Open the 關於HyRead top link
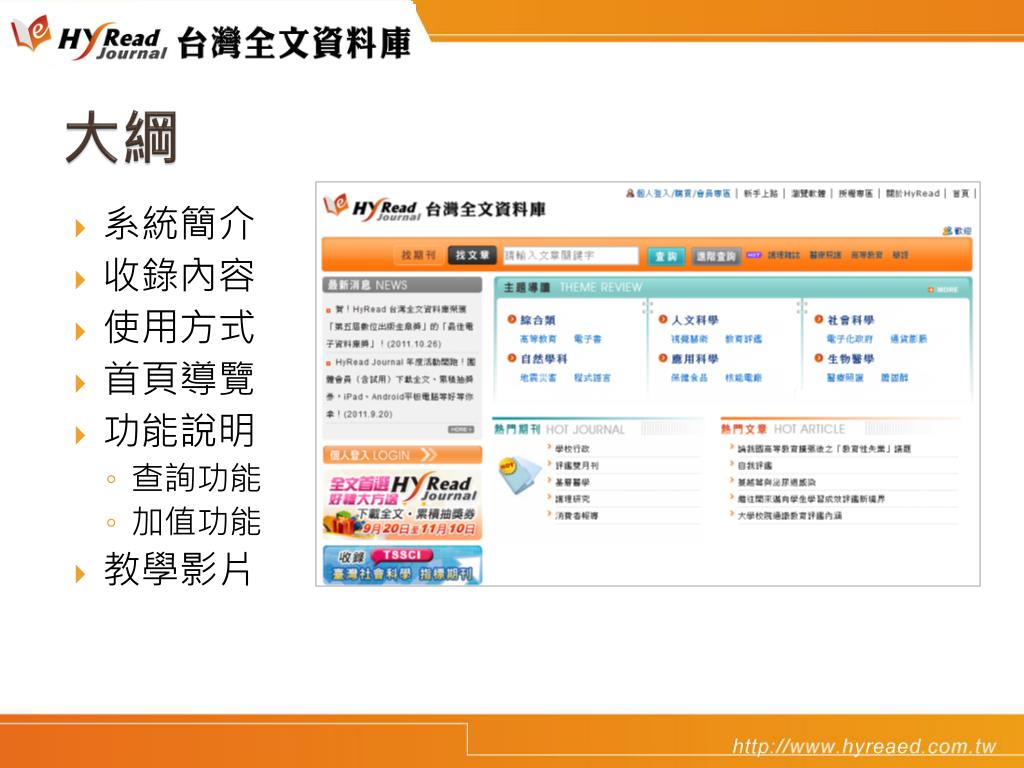The image size is (1024, 768). point(912,193)
